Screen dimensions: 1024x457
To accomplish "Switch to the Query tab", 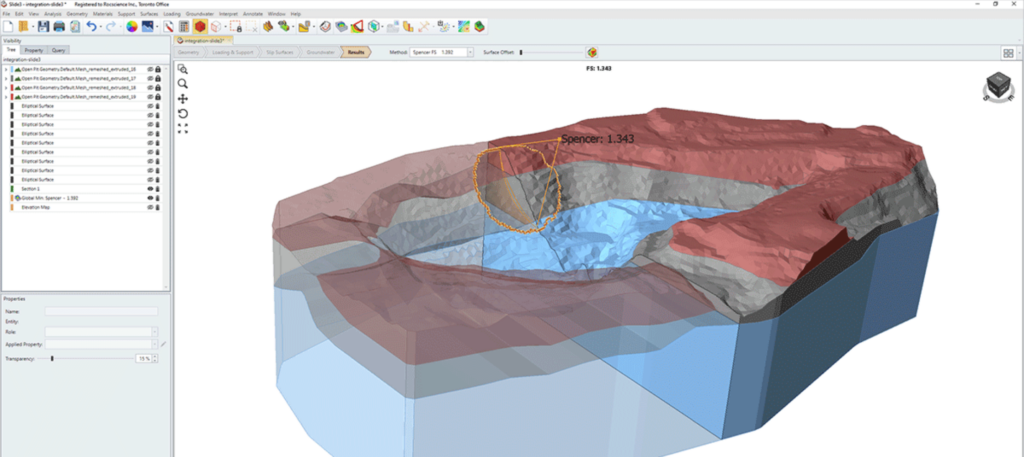I will click(58, 50).
